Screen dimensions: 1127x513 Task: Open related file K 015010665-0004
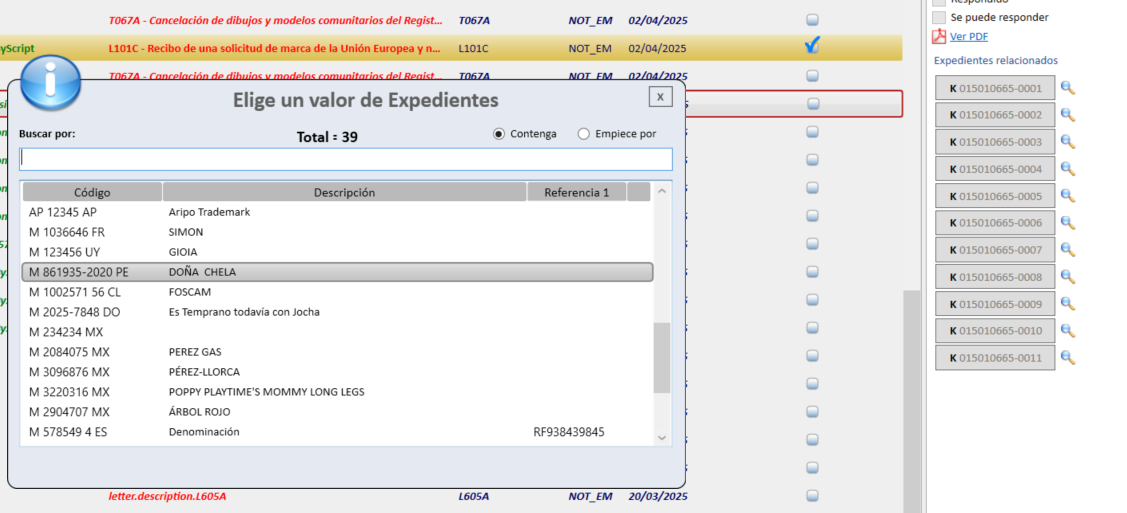coord(995,169)
